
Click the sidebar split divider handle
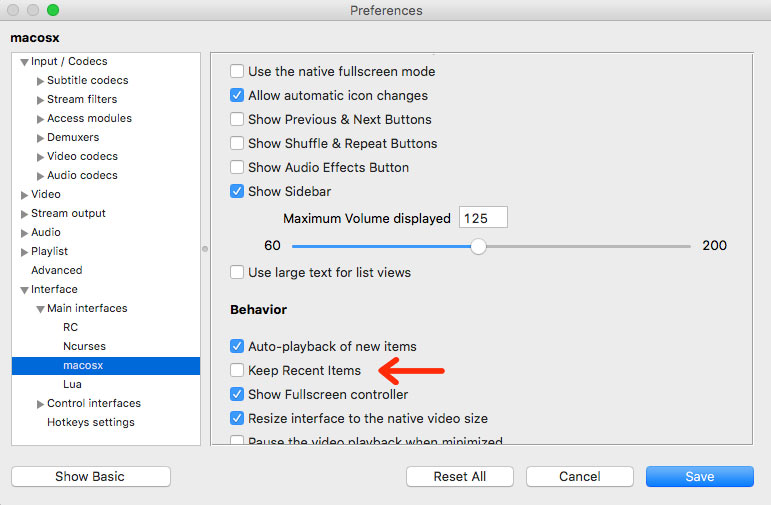(x=205, y=249)
